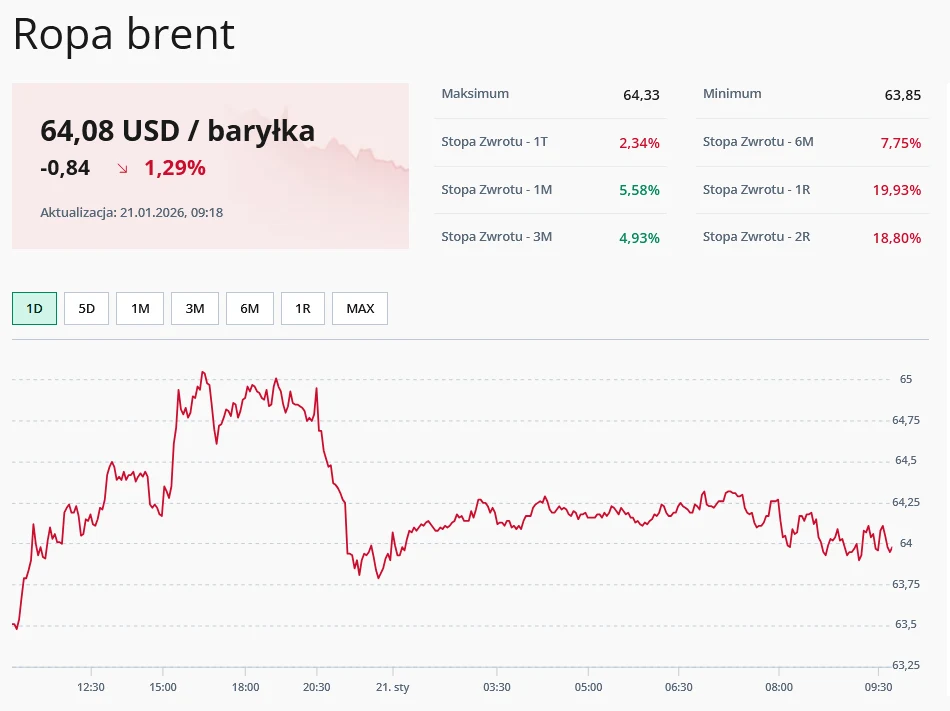950x711 pixels.
Task: Switch to the 1M chart range
Action: point(140,308)
